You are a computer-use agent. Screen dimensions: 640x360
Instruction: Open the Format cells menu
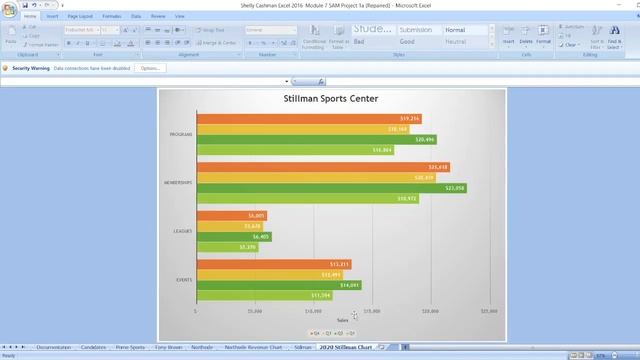[x=543, y=36]
